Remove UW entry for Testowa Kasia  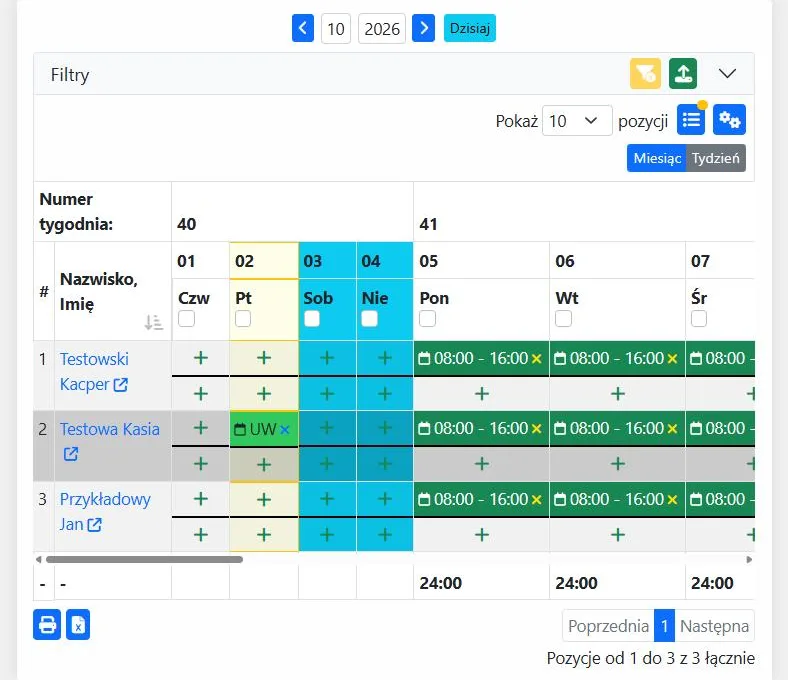285,429
